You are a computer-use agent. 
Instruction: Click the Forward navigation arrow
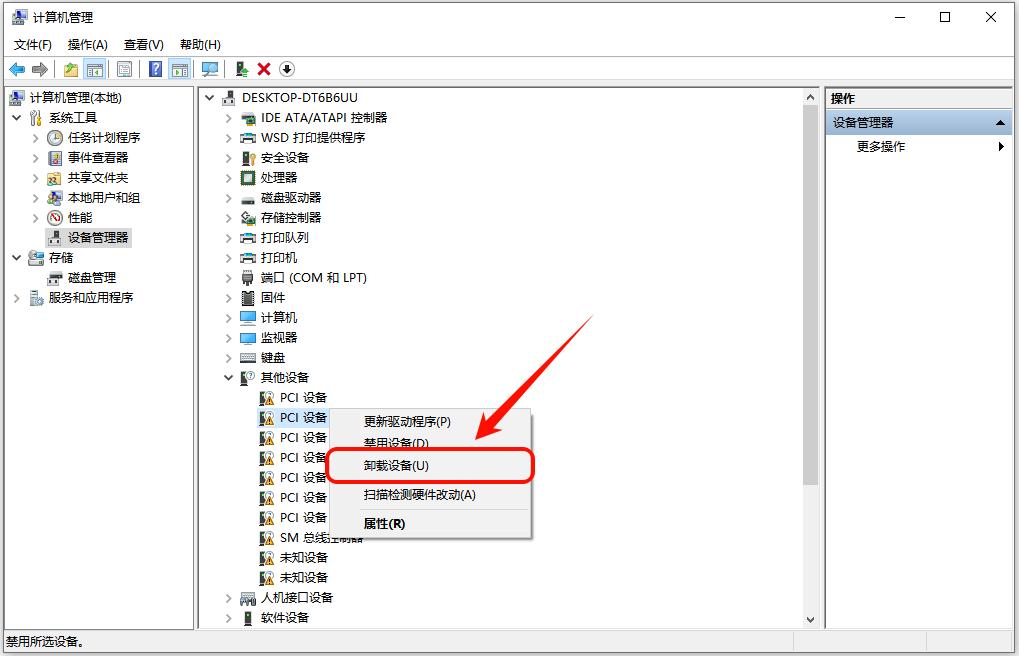coord(40,69)
